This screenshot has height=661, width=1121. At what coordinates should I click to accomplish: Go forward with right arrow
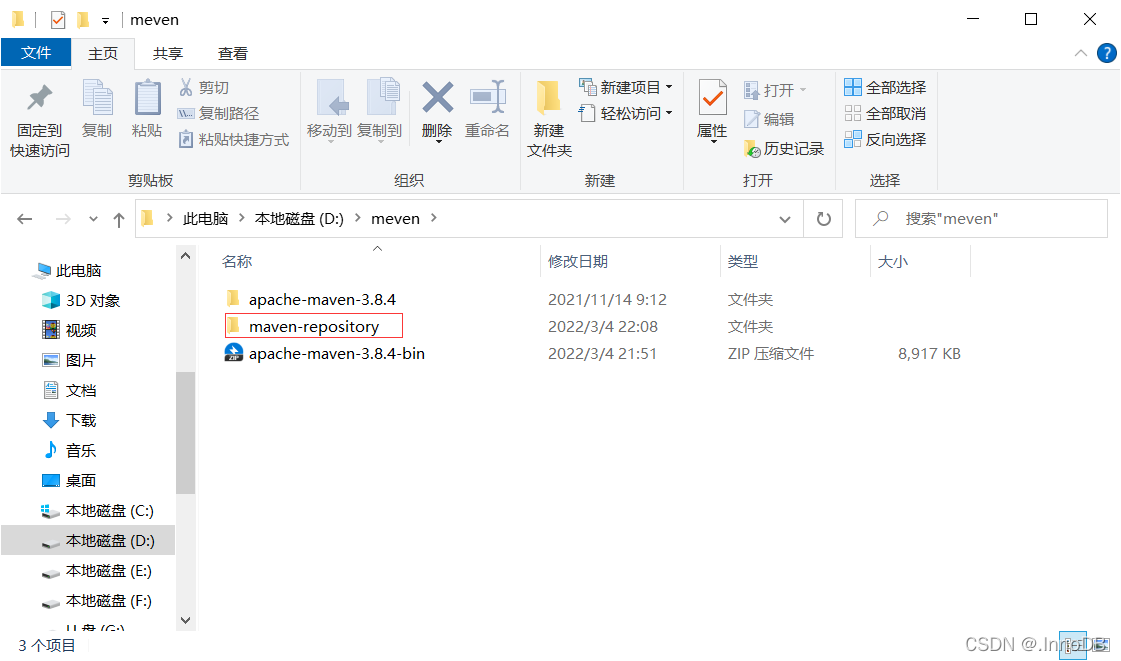click(63, 219)
